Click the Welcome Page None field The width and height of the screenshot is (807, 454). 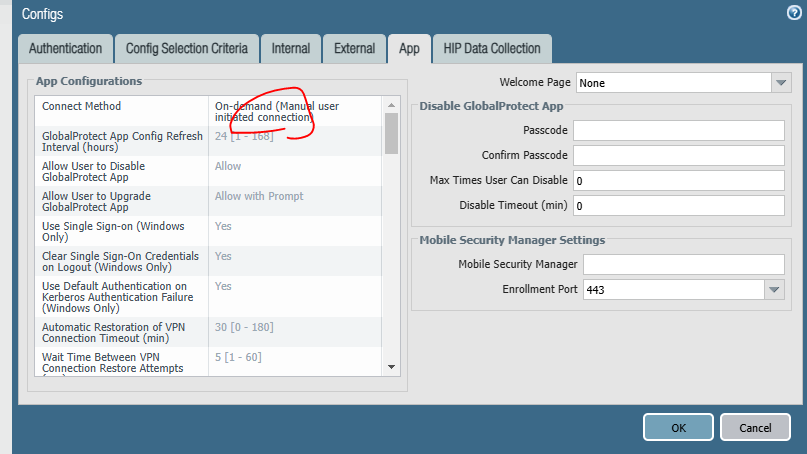[674, 83]
